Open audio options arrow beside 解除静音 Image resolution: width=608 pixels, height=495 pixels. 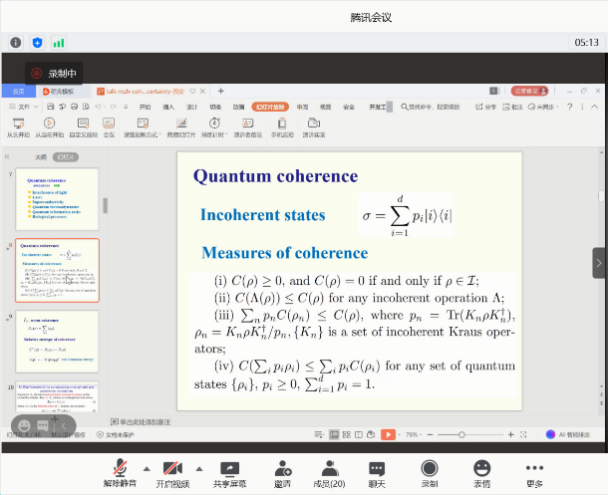[x=147, y=467]
